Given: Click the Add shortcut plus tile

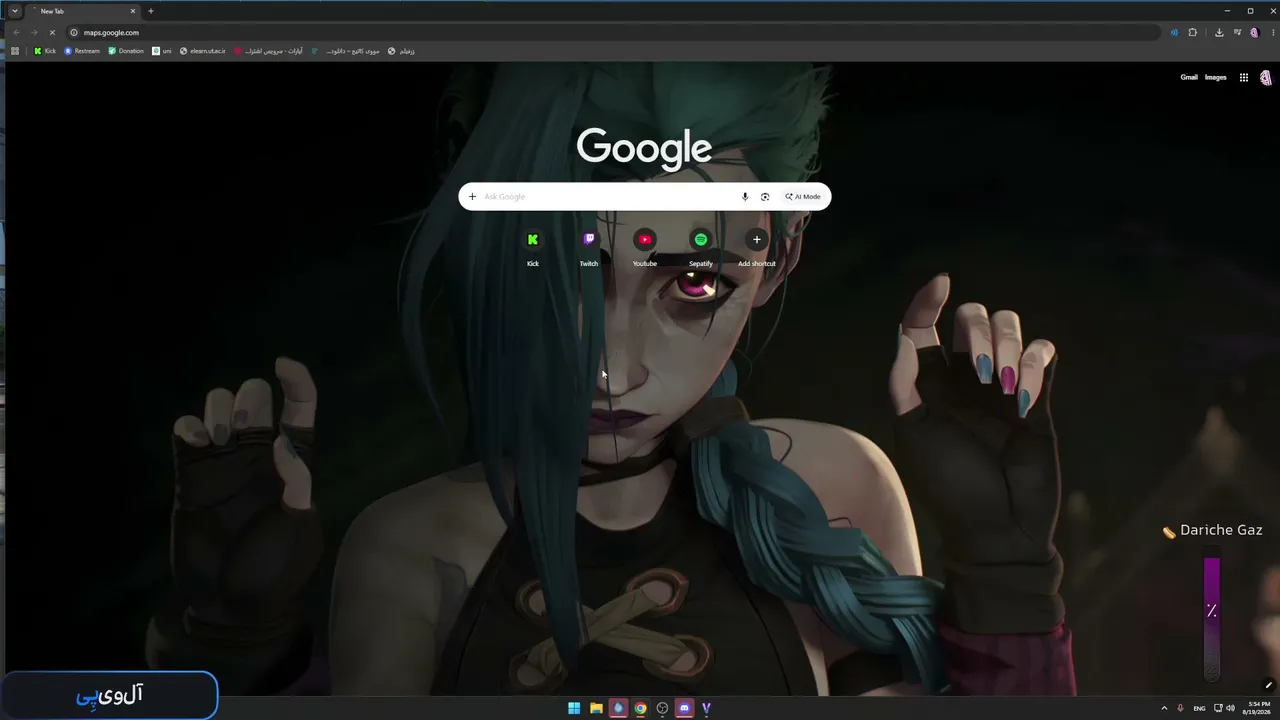Looking at the screenshot, I should (x=757, y=247).
